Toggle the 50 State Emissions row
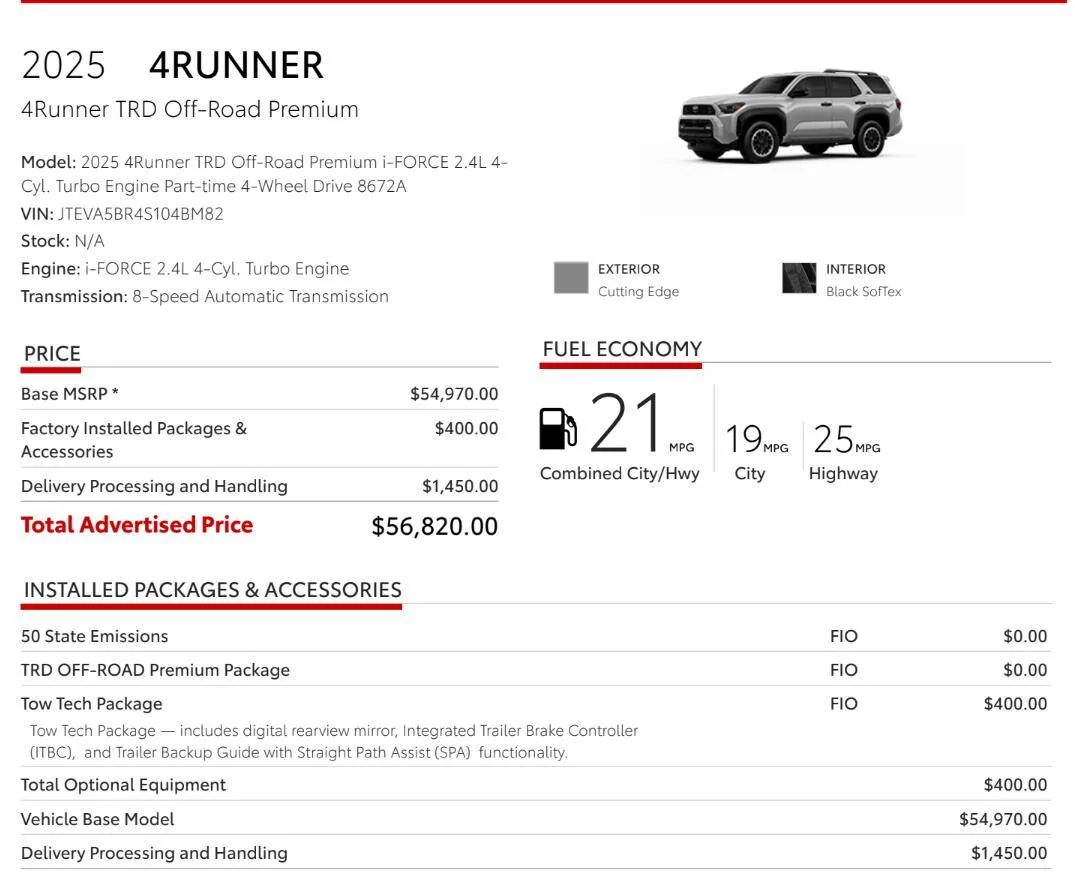The width and height of the screenshot is (1075, 880). click(93, 636)
